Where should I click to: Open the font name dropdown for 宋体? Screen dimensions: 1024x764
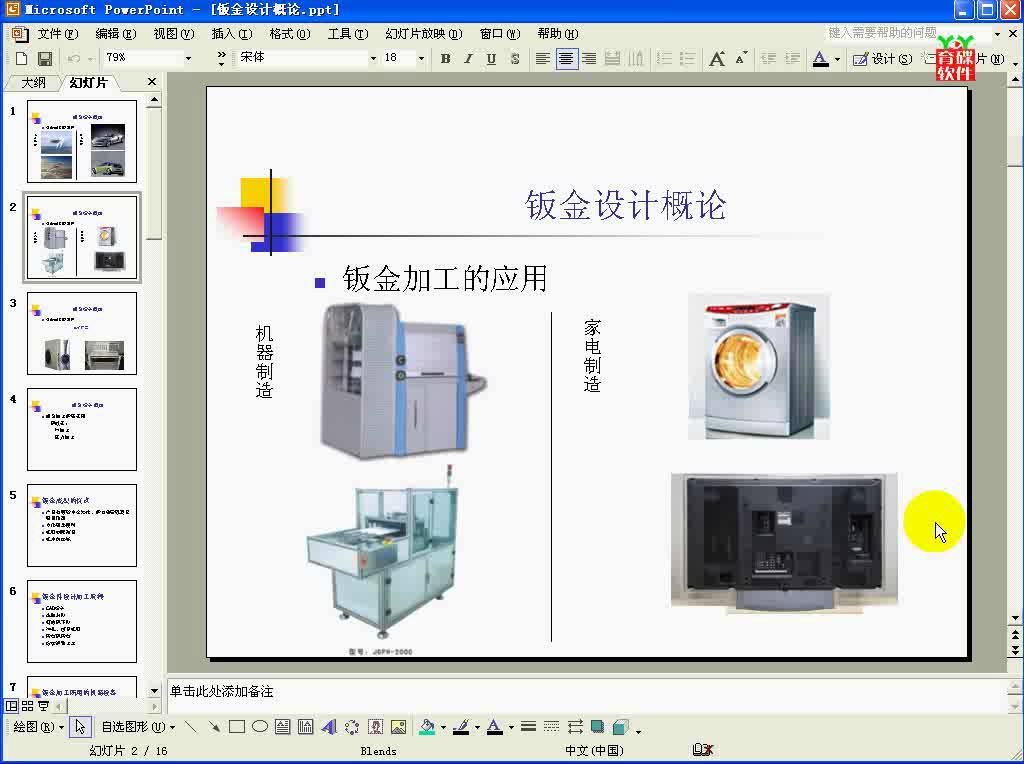coord(373,59)
